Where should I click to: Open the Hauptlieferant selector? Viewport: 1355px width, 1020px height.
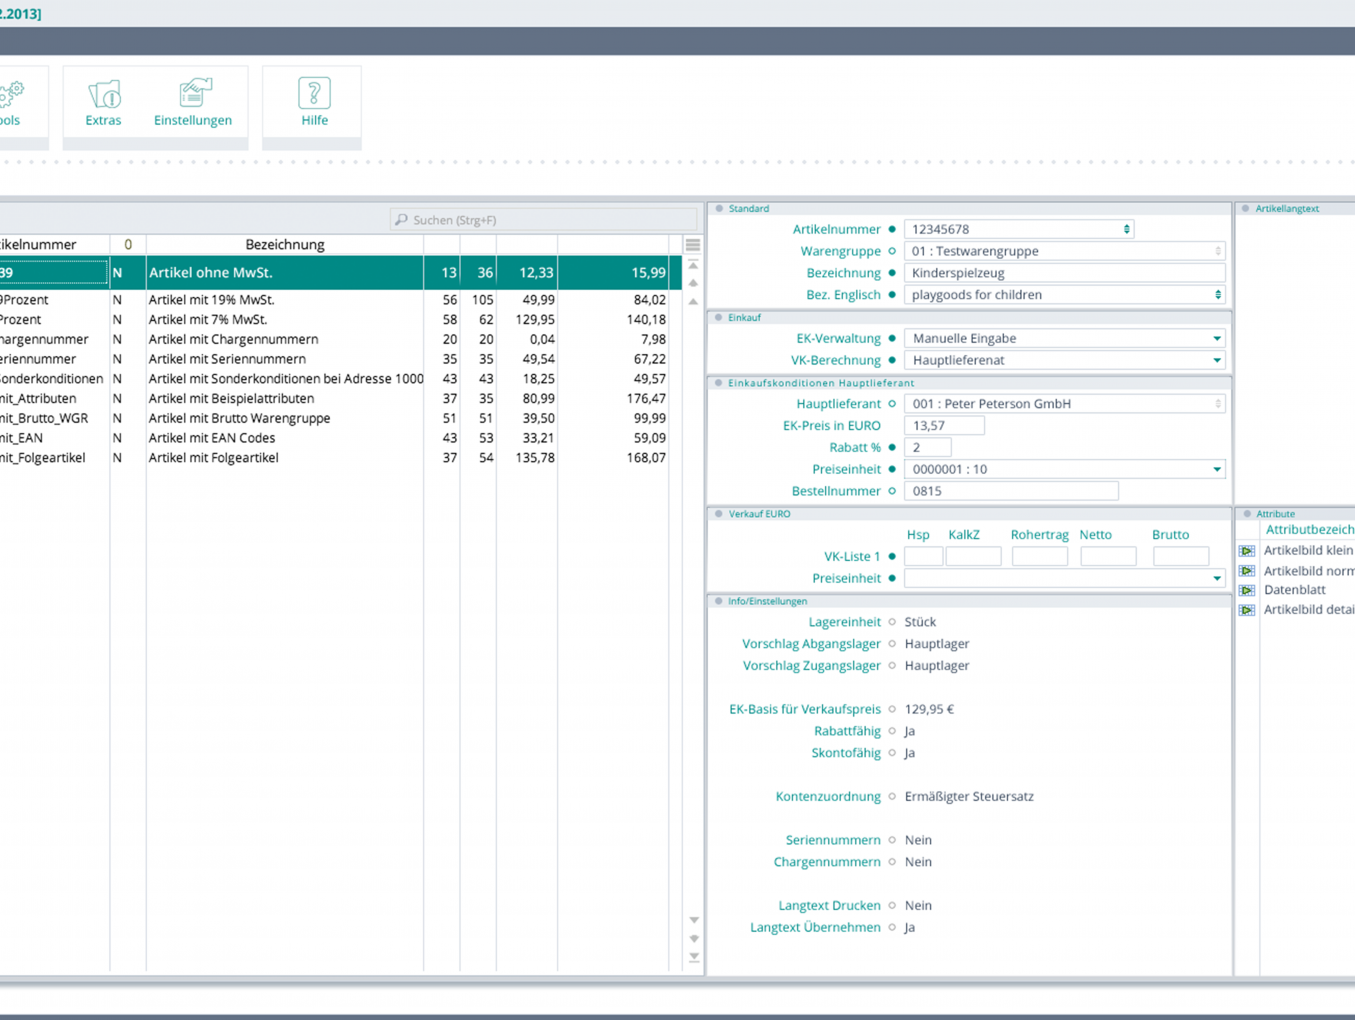(x=1217, y=404)
